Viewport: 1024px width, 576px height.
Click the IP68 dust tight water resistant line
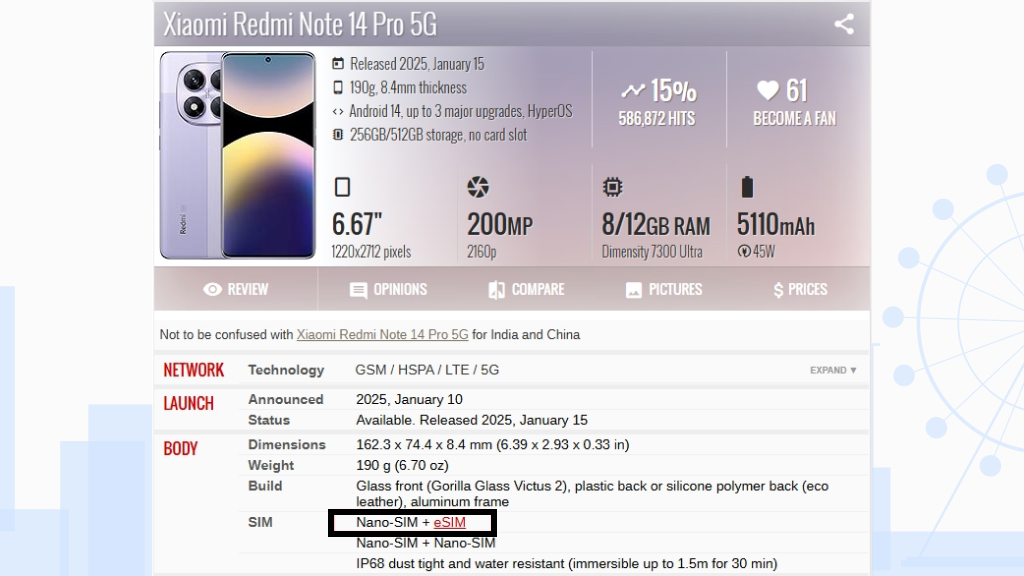(567, 564)
